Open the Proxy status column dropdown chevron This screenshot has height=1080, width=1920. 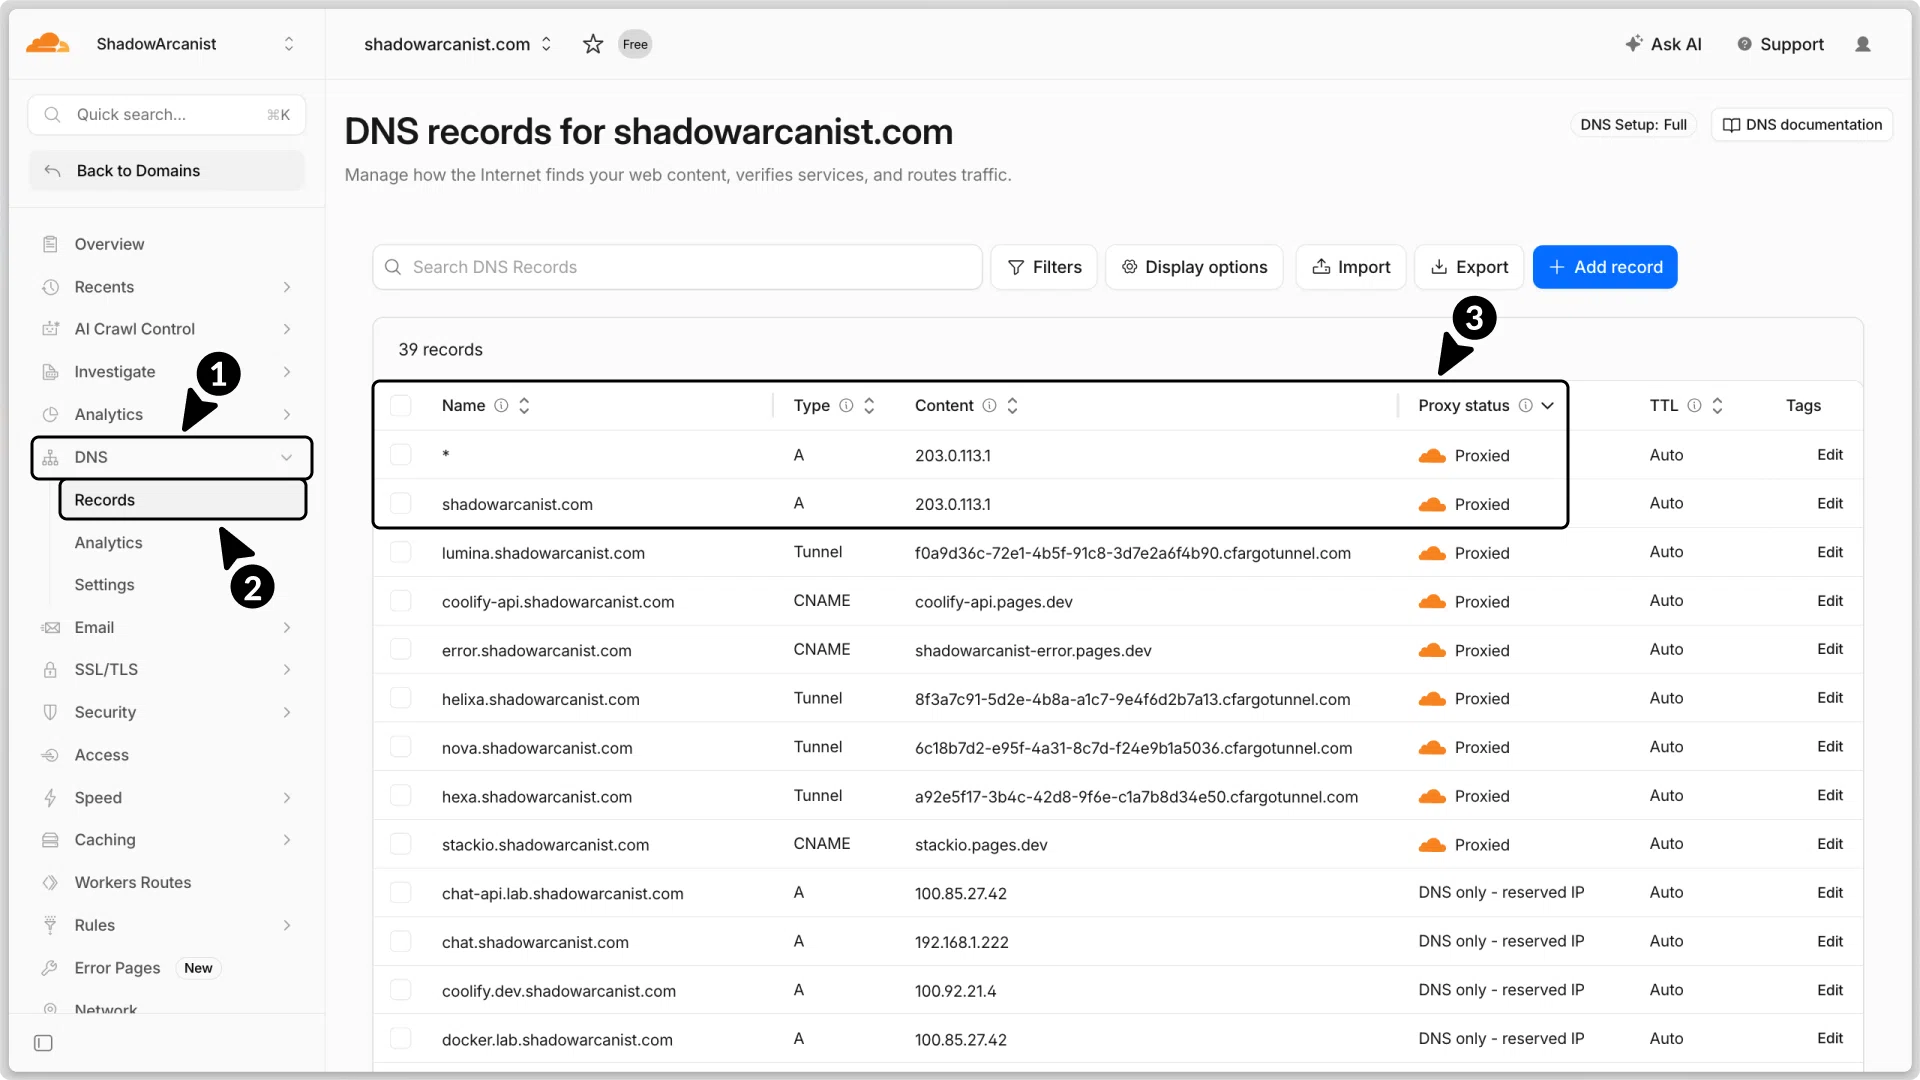(1548, 405)
